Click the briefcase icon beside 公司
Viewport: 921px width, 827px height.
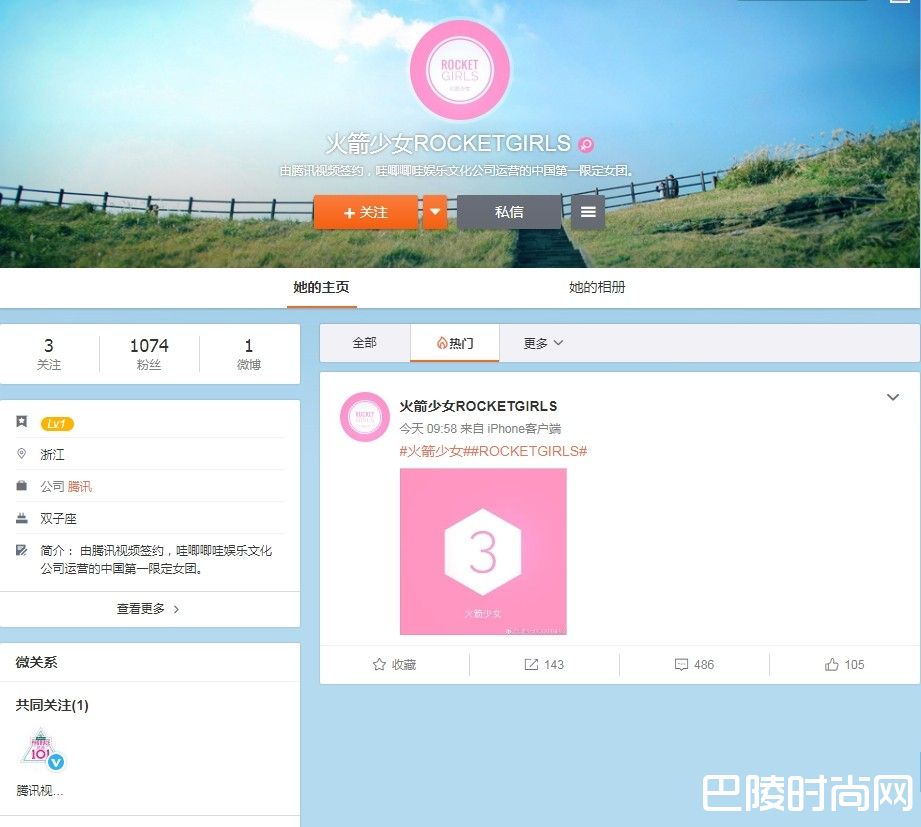click(22, 485)
